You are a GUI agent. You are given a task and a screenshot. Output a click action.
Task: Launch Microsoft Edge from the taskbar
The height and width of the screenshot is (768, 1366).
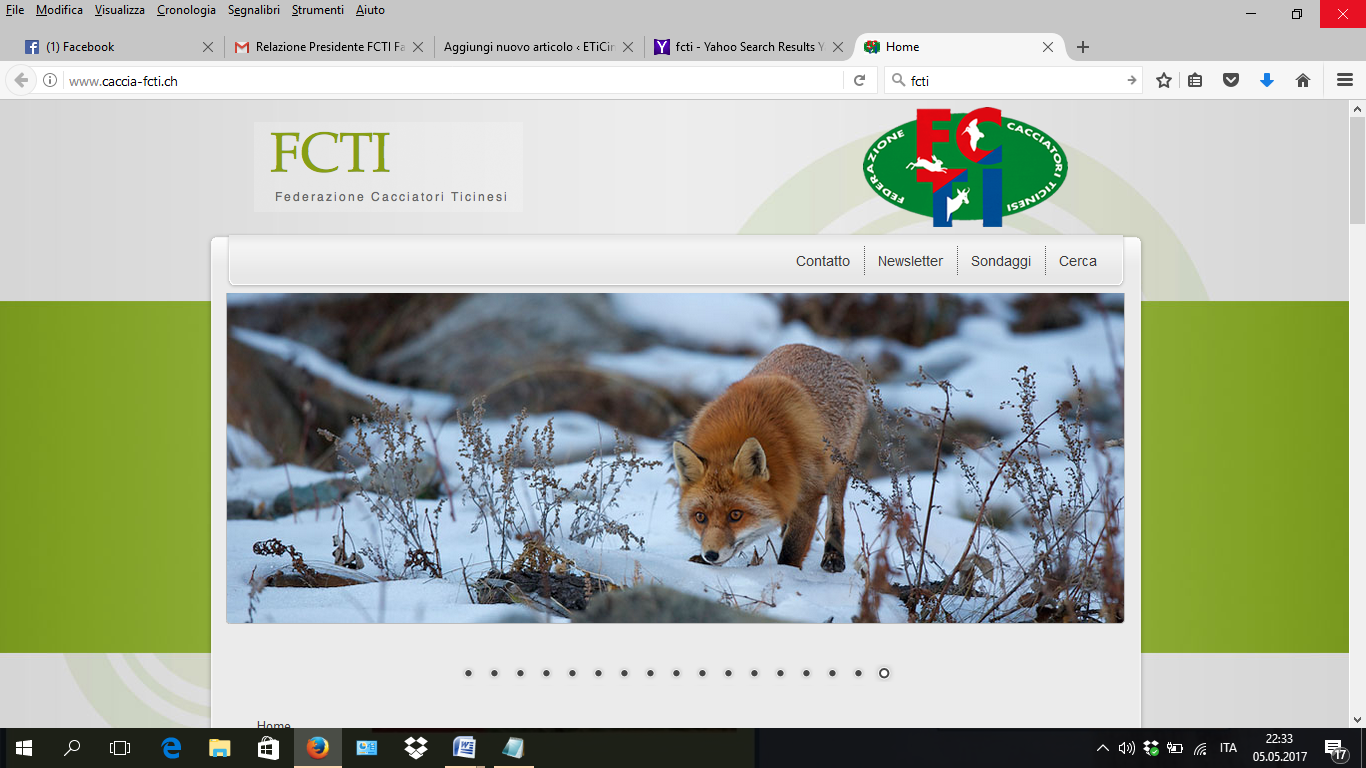172,748
